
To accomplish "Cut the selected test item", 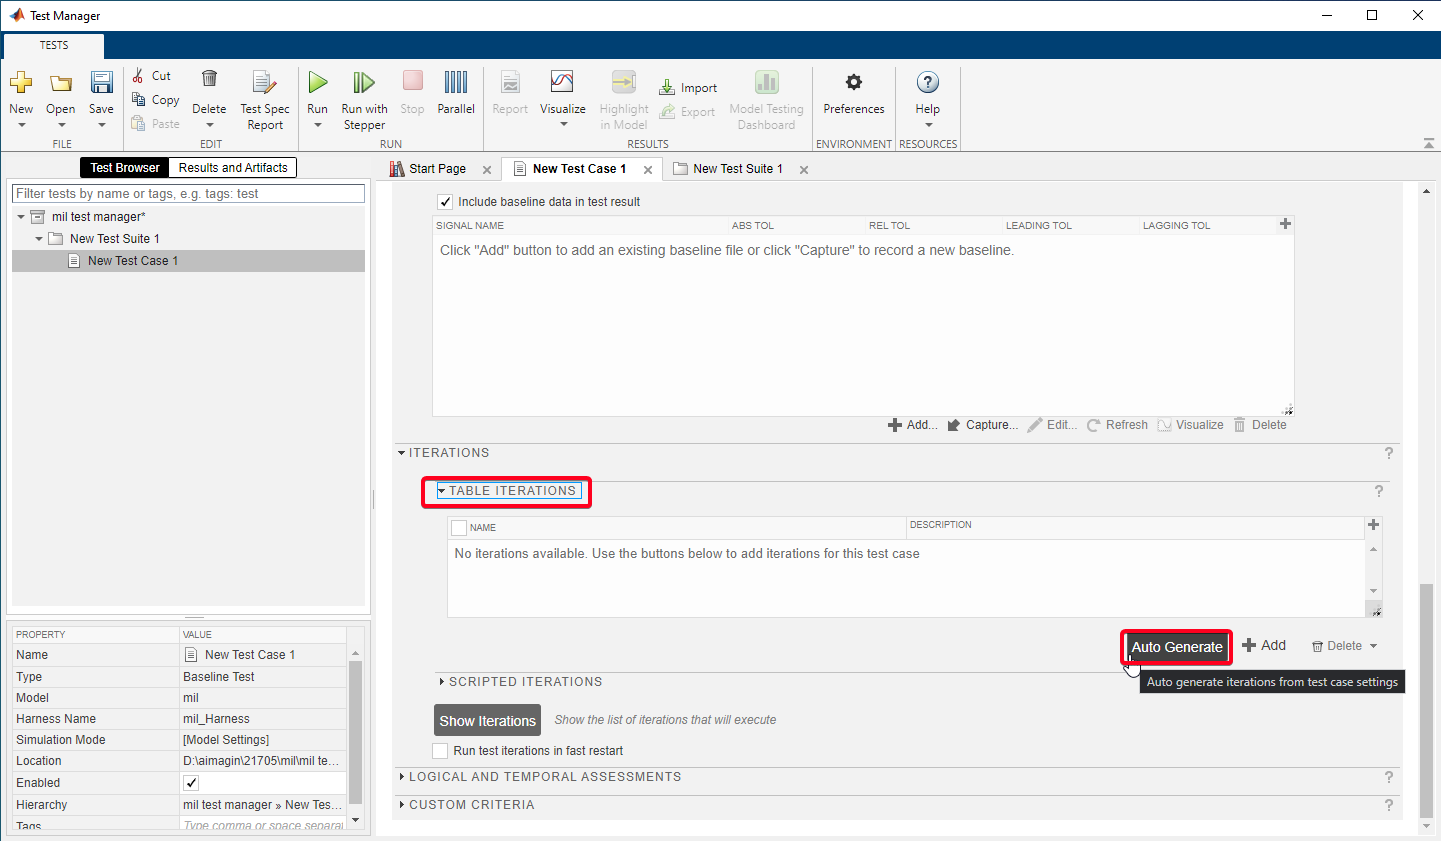I will point(152,76).
